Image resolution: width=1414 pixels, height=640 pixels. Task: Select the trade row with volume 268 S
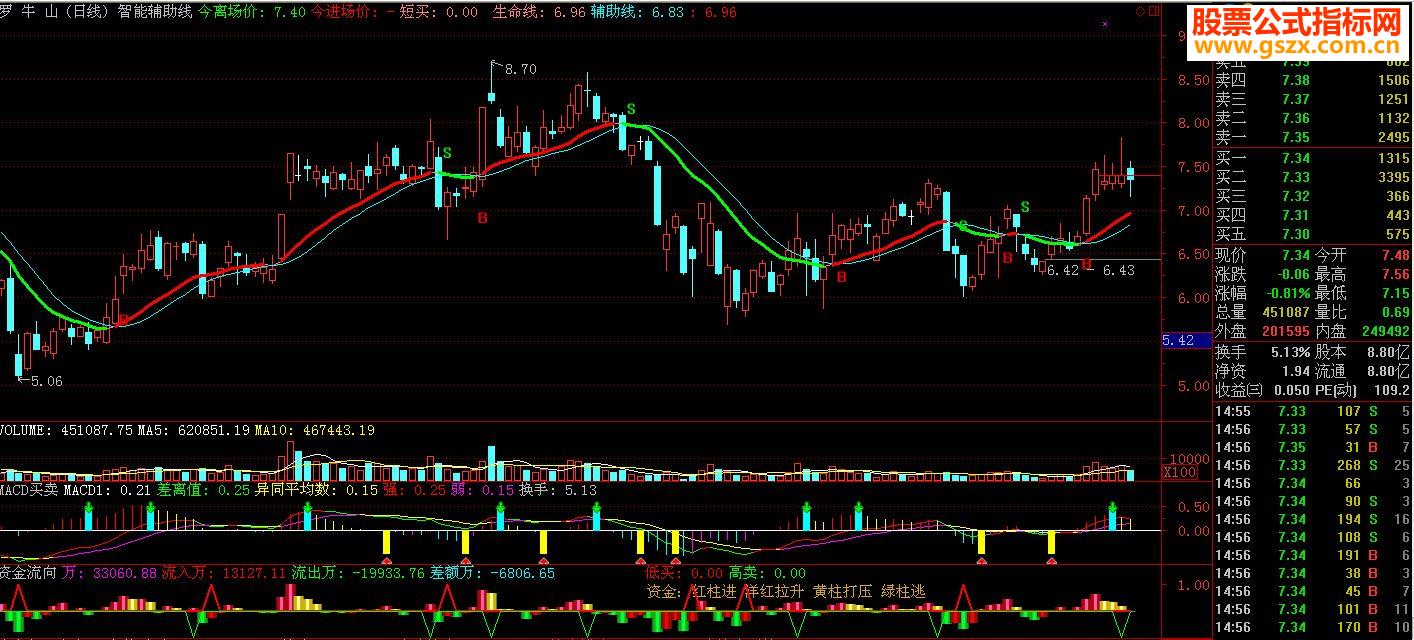pos(1312,465)
